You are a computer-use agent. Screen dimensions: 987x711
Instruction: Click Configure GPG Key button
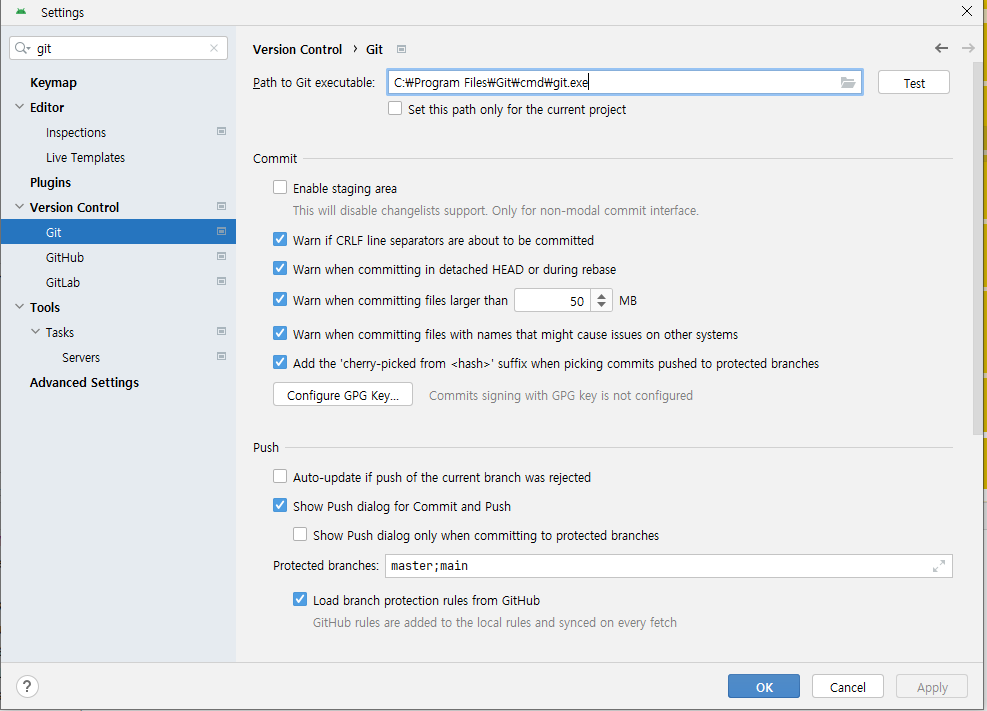(342, 395)
